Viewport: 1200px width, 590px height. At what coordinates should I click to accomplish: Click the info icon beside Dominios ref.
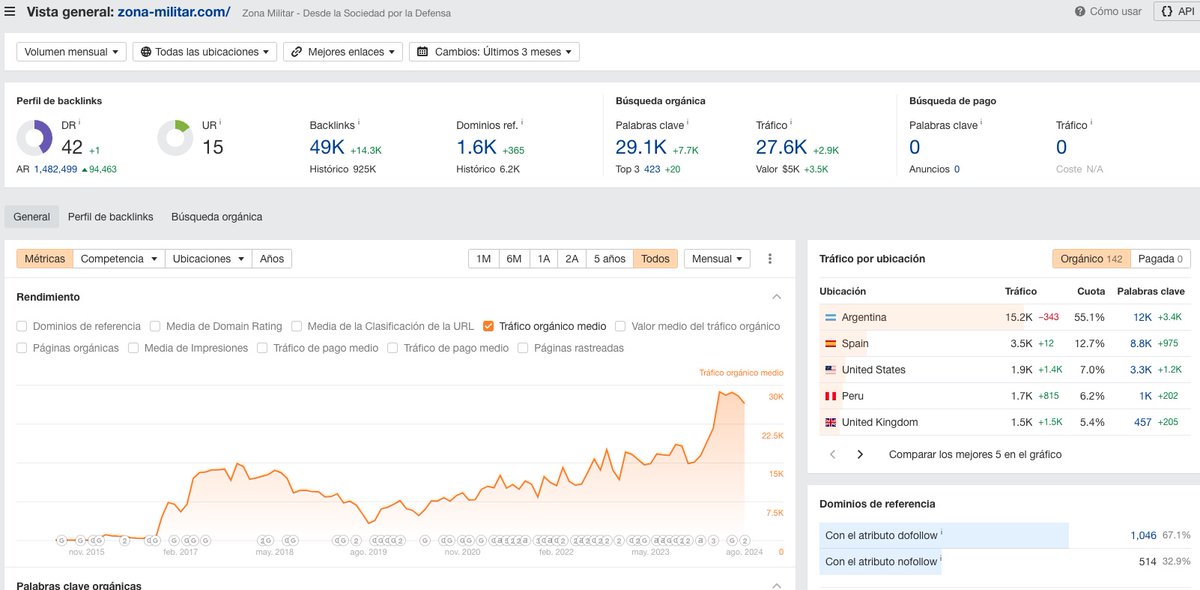coord(522,123)
